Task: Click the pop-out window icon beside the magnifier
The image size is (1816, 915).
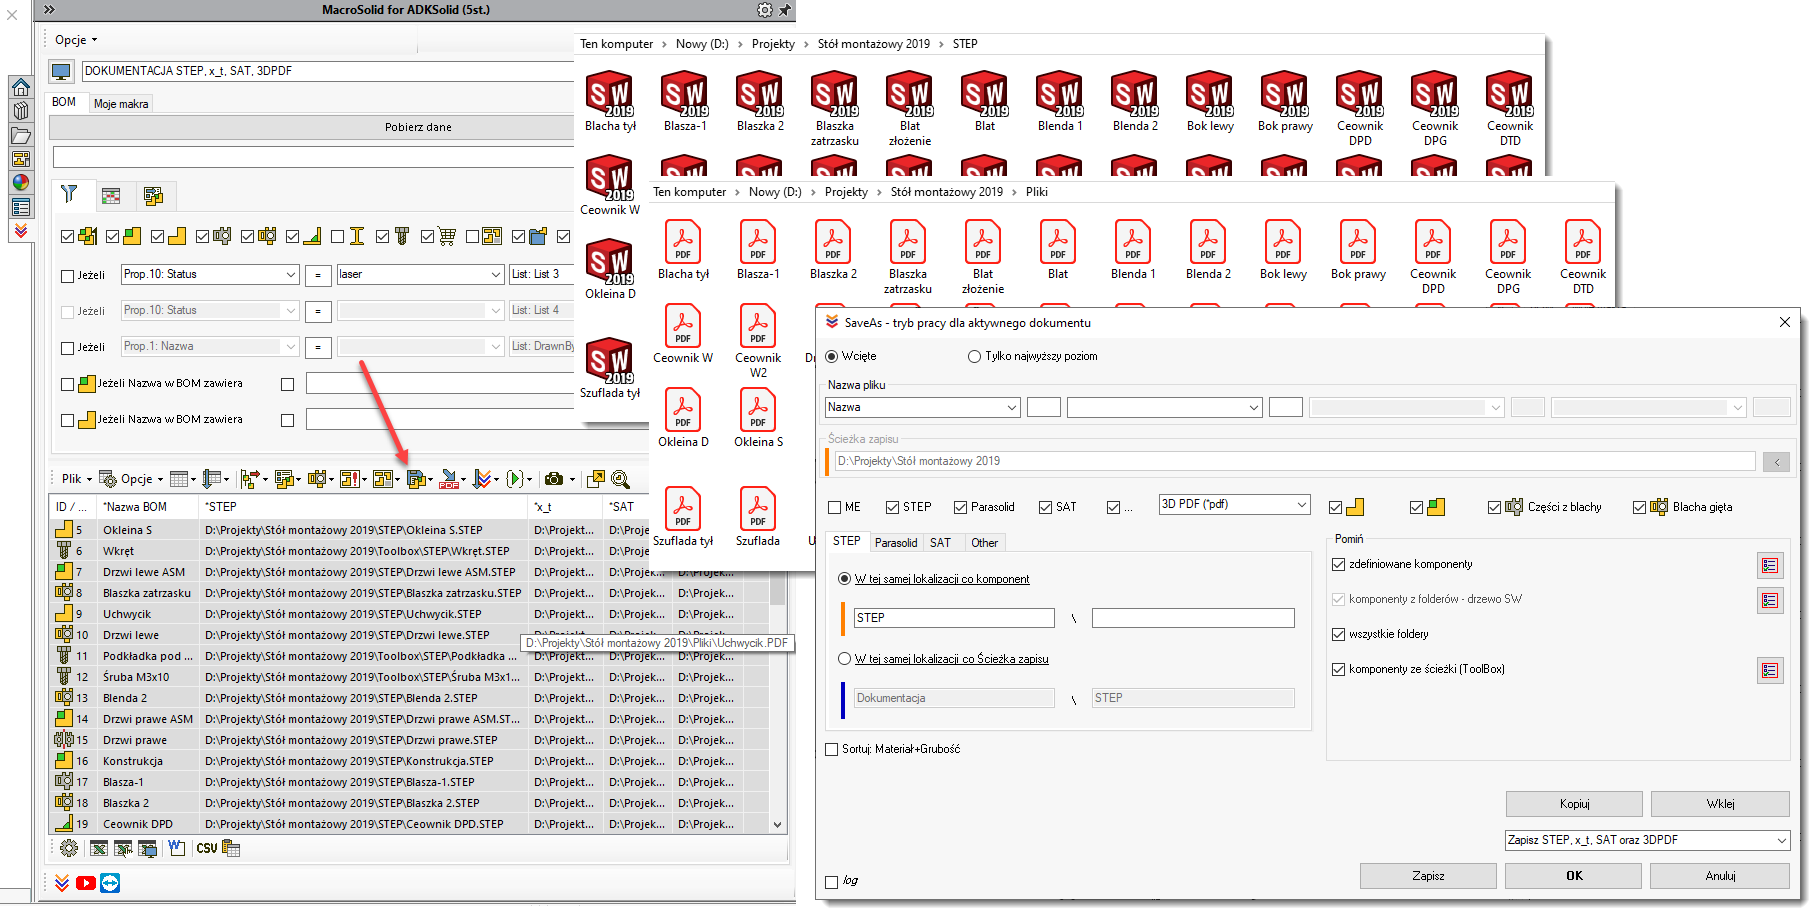Action: (x=596, y=479)
